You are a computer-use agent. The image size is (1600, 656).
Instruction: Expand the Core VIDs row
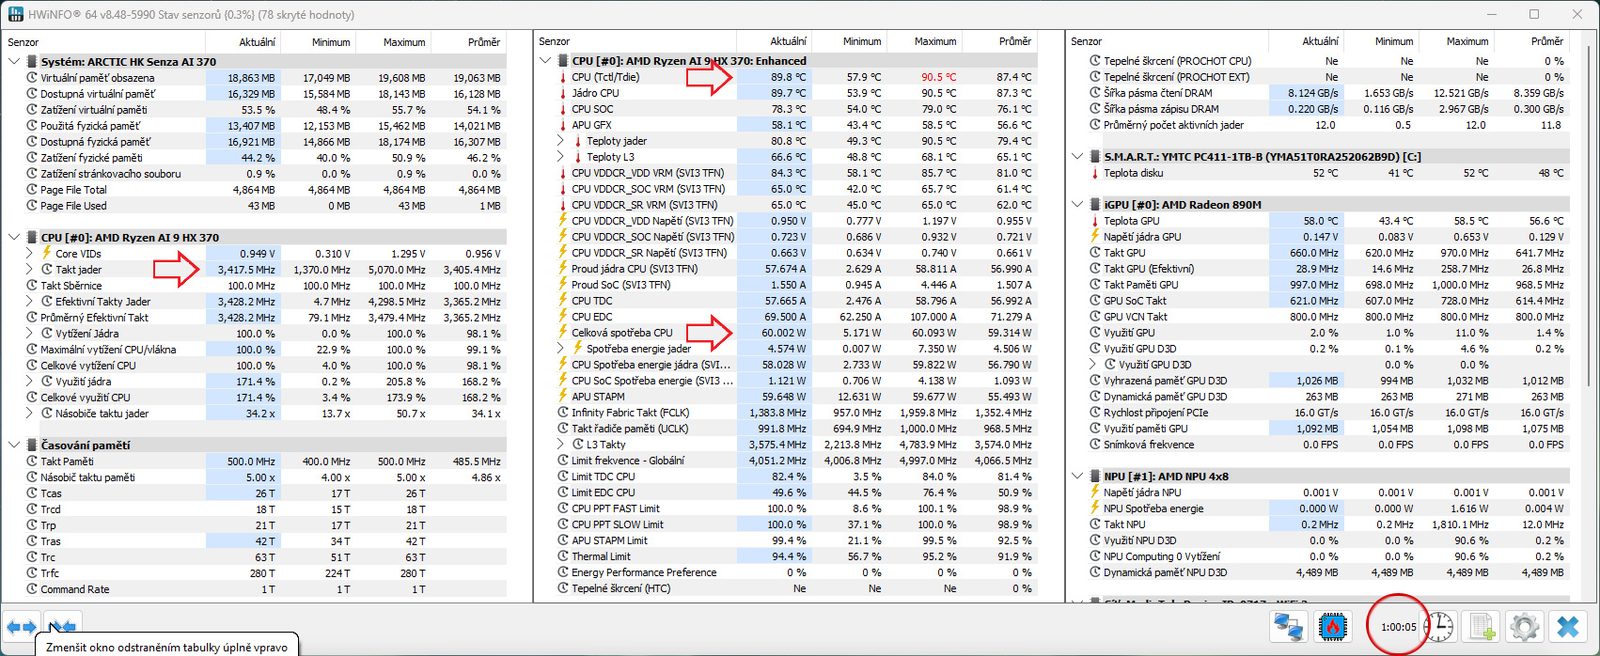pyautogui.click(x=29, y=254)
